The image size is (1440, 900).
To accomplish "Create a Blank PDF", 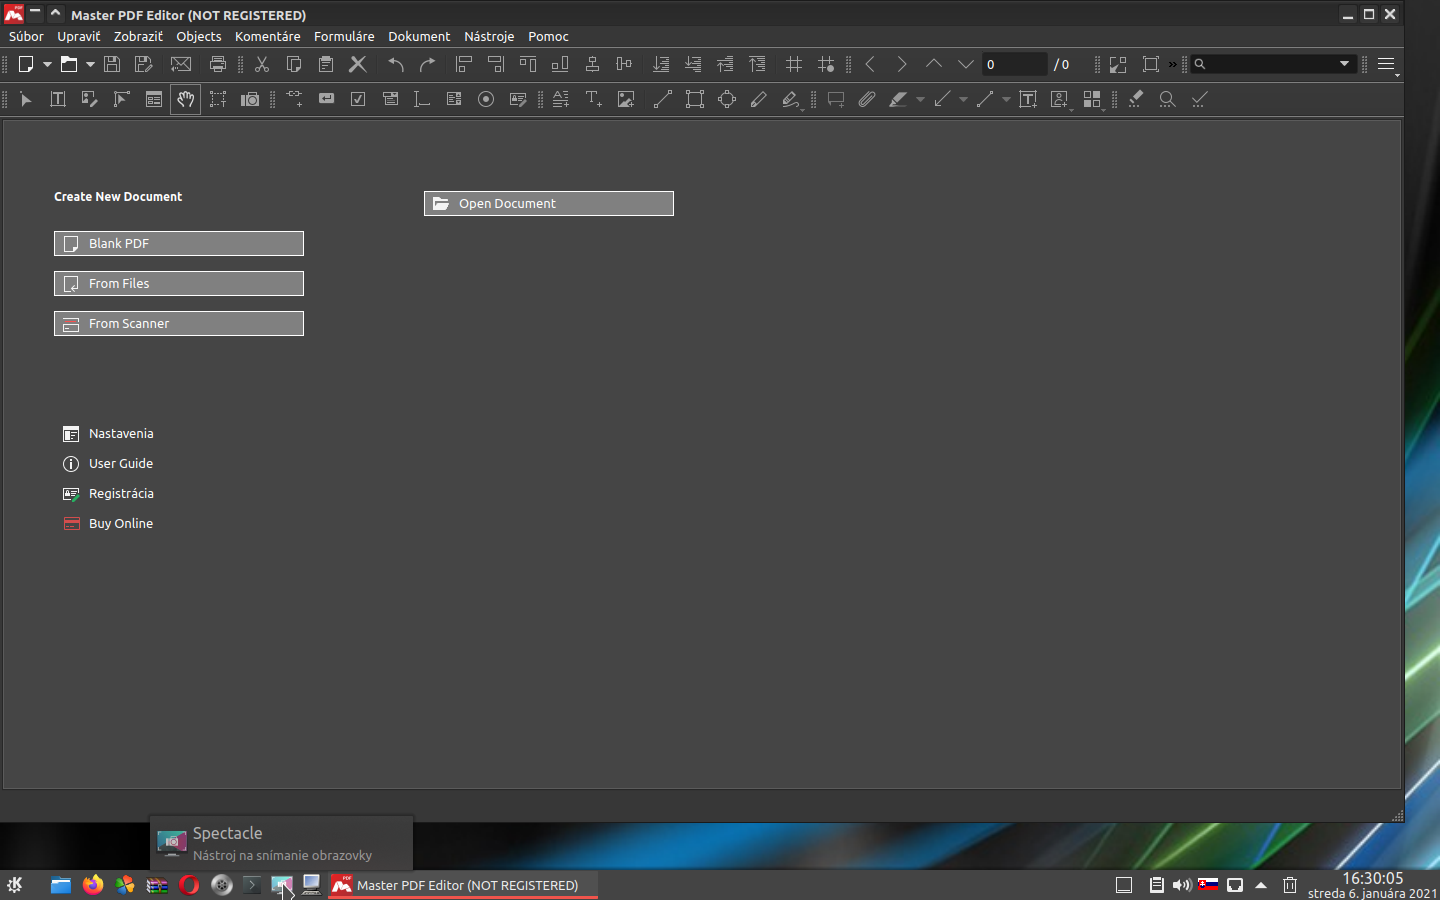I will coord(179,244).
